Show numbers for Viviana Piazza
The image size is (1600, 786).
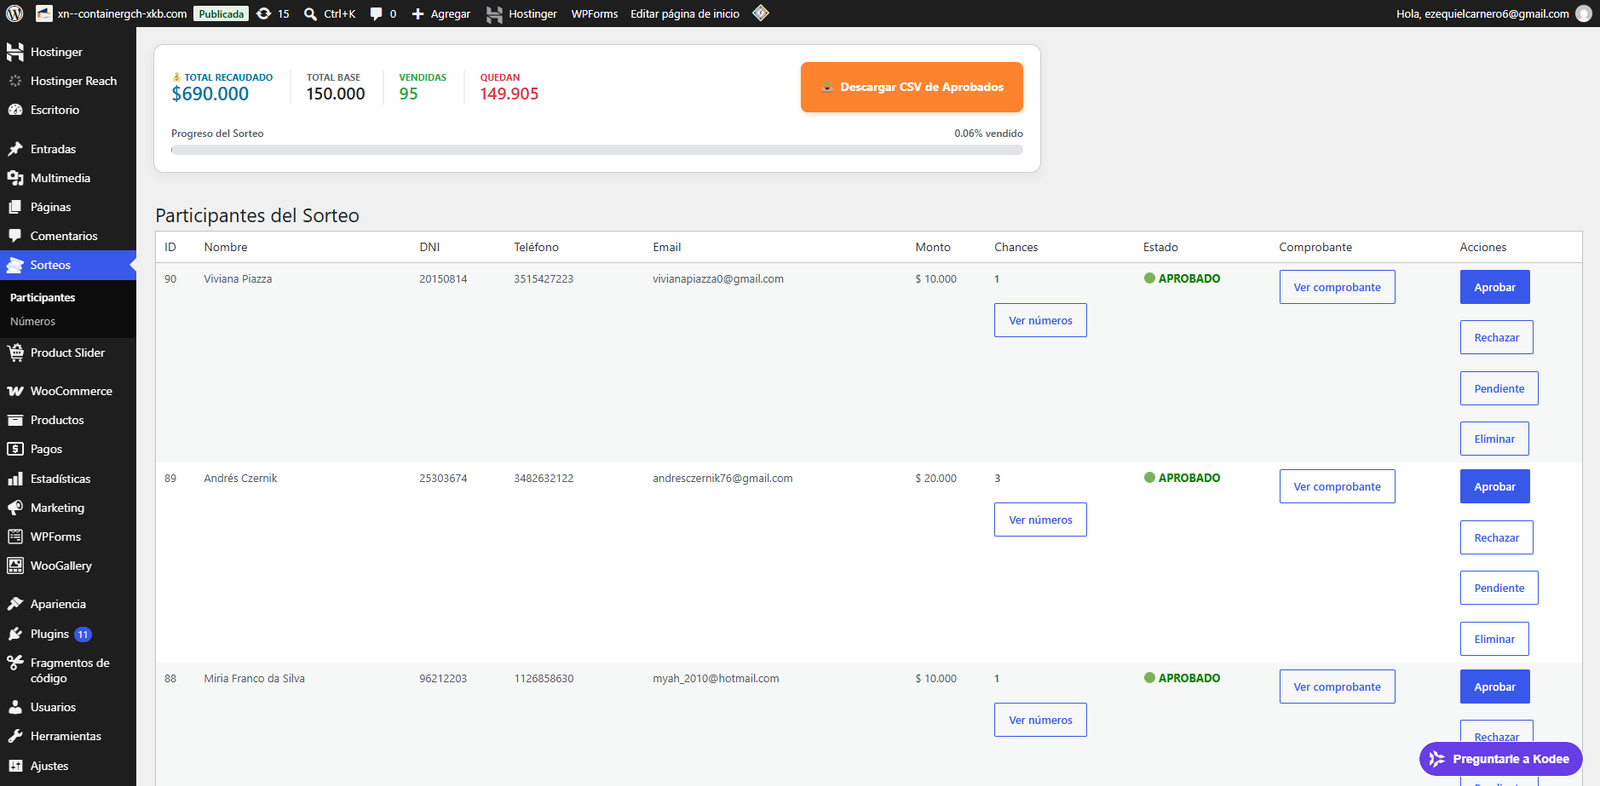(1040, 320)
